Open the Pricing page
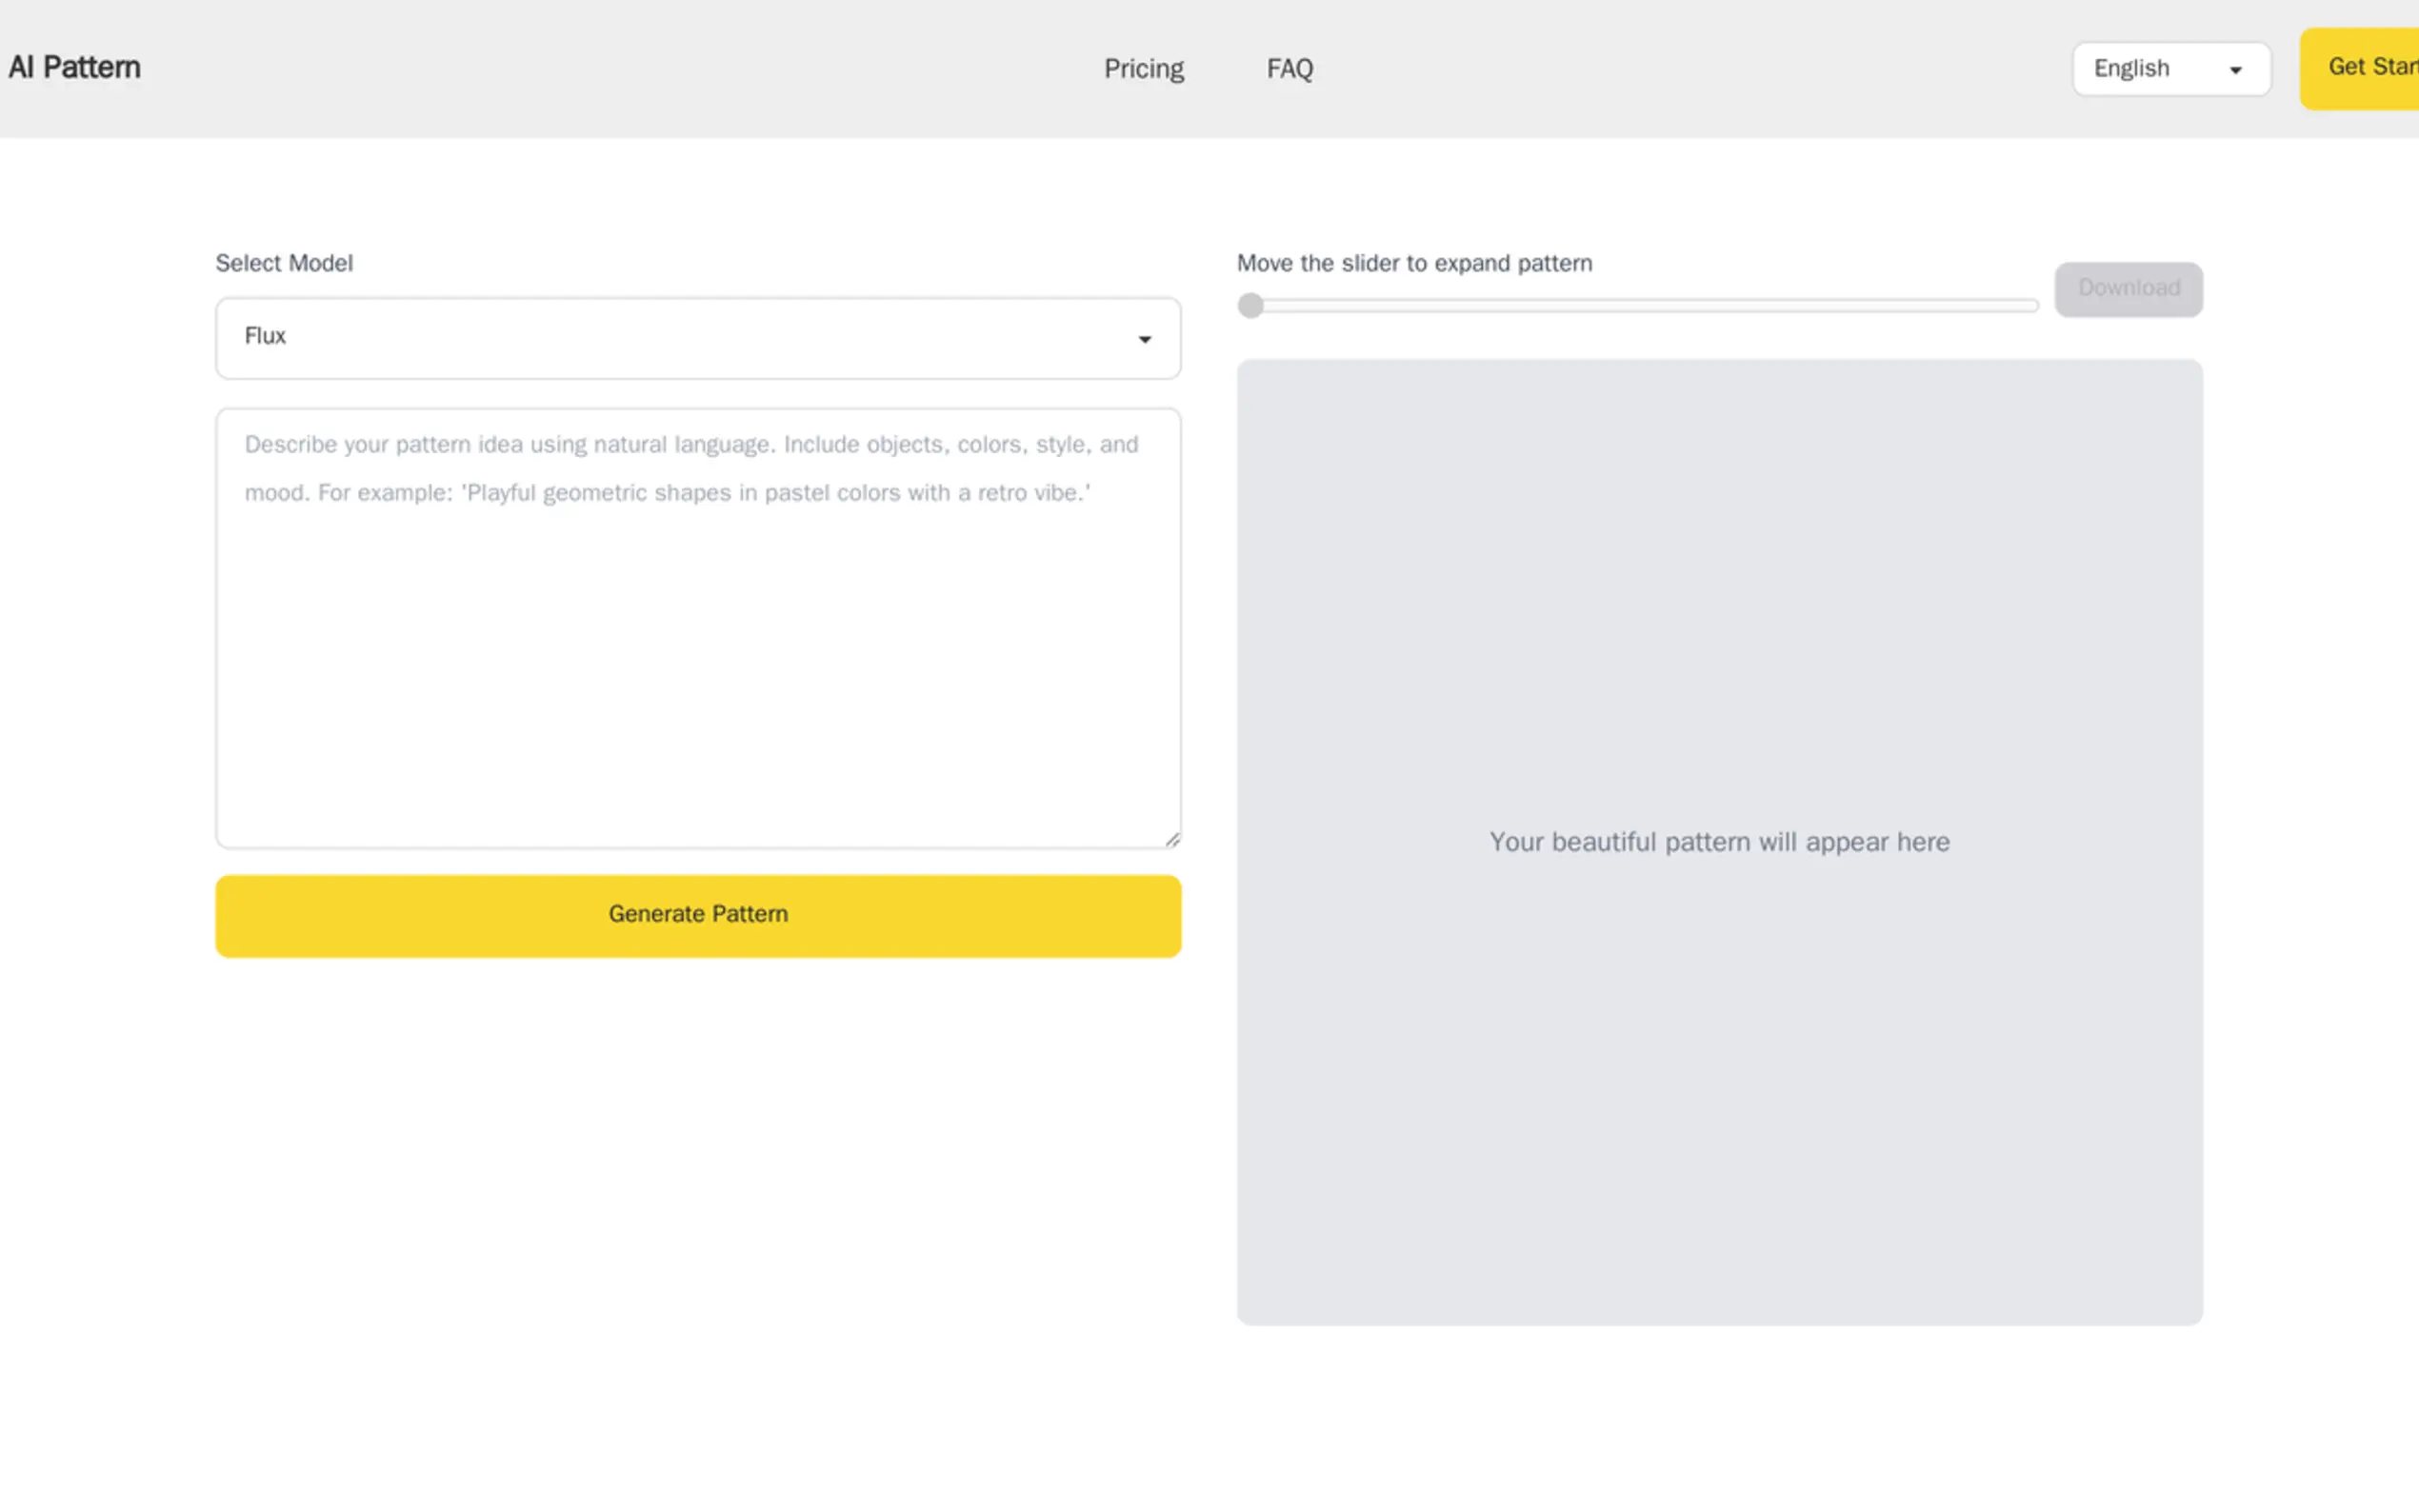Screen dimensions: 2419x1512 coord(1143,69)
